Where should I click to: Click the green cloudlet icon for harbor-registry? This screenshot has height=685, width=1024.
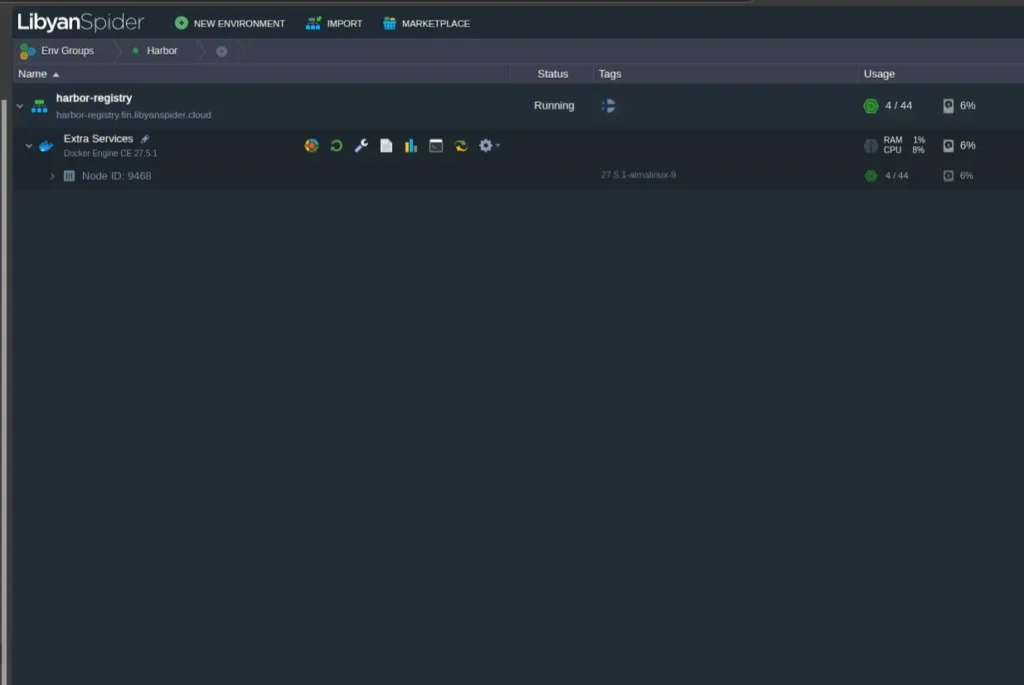(870, 106)
